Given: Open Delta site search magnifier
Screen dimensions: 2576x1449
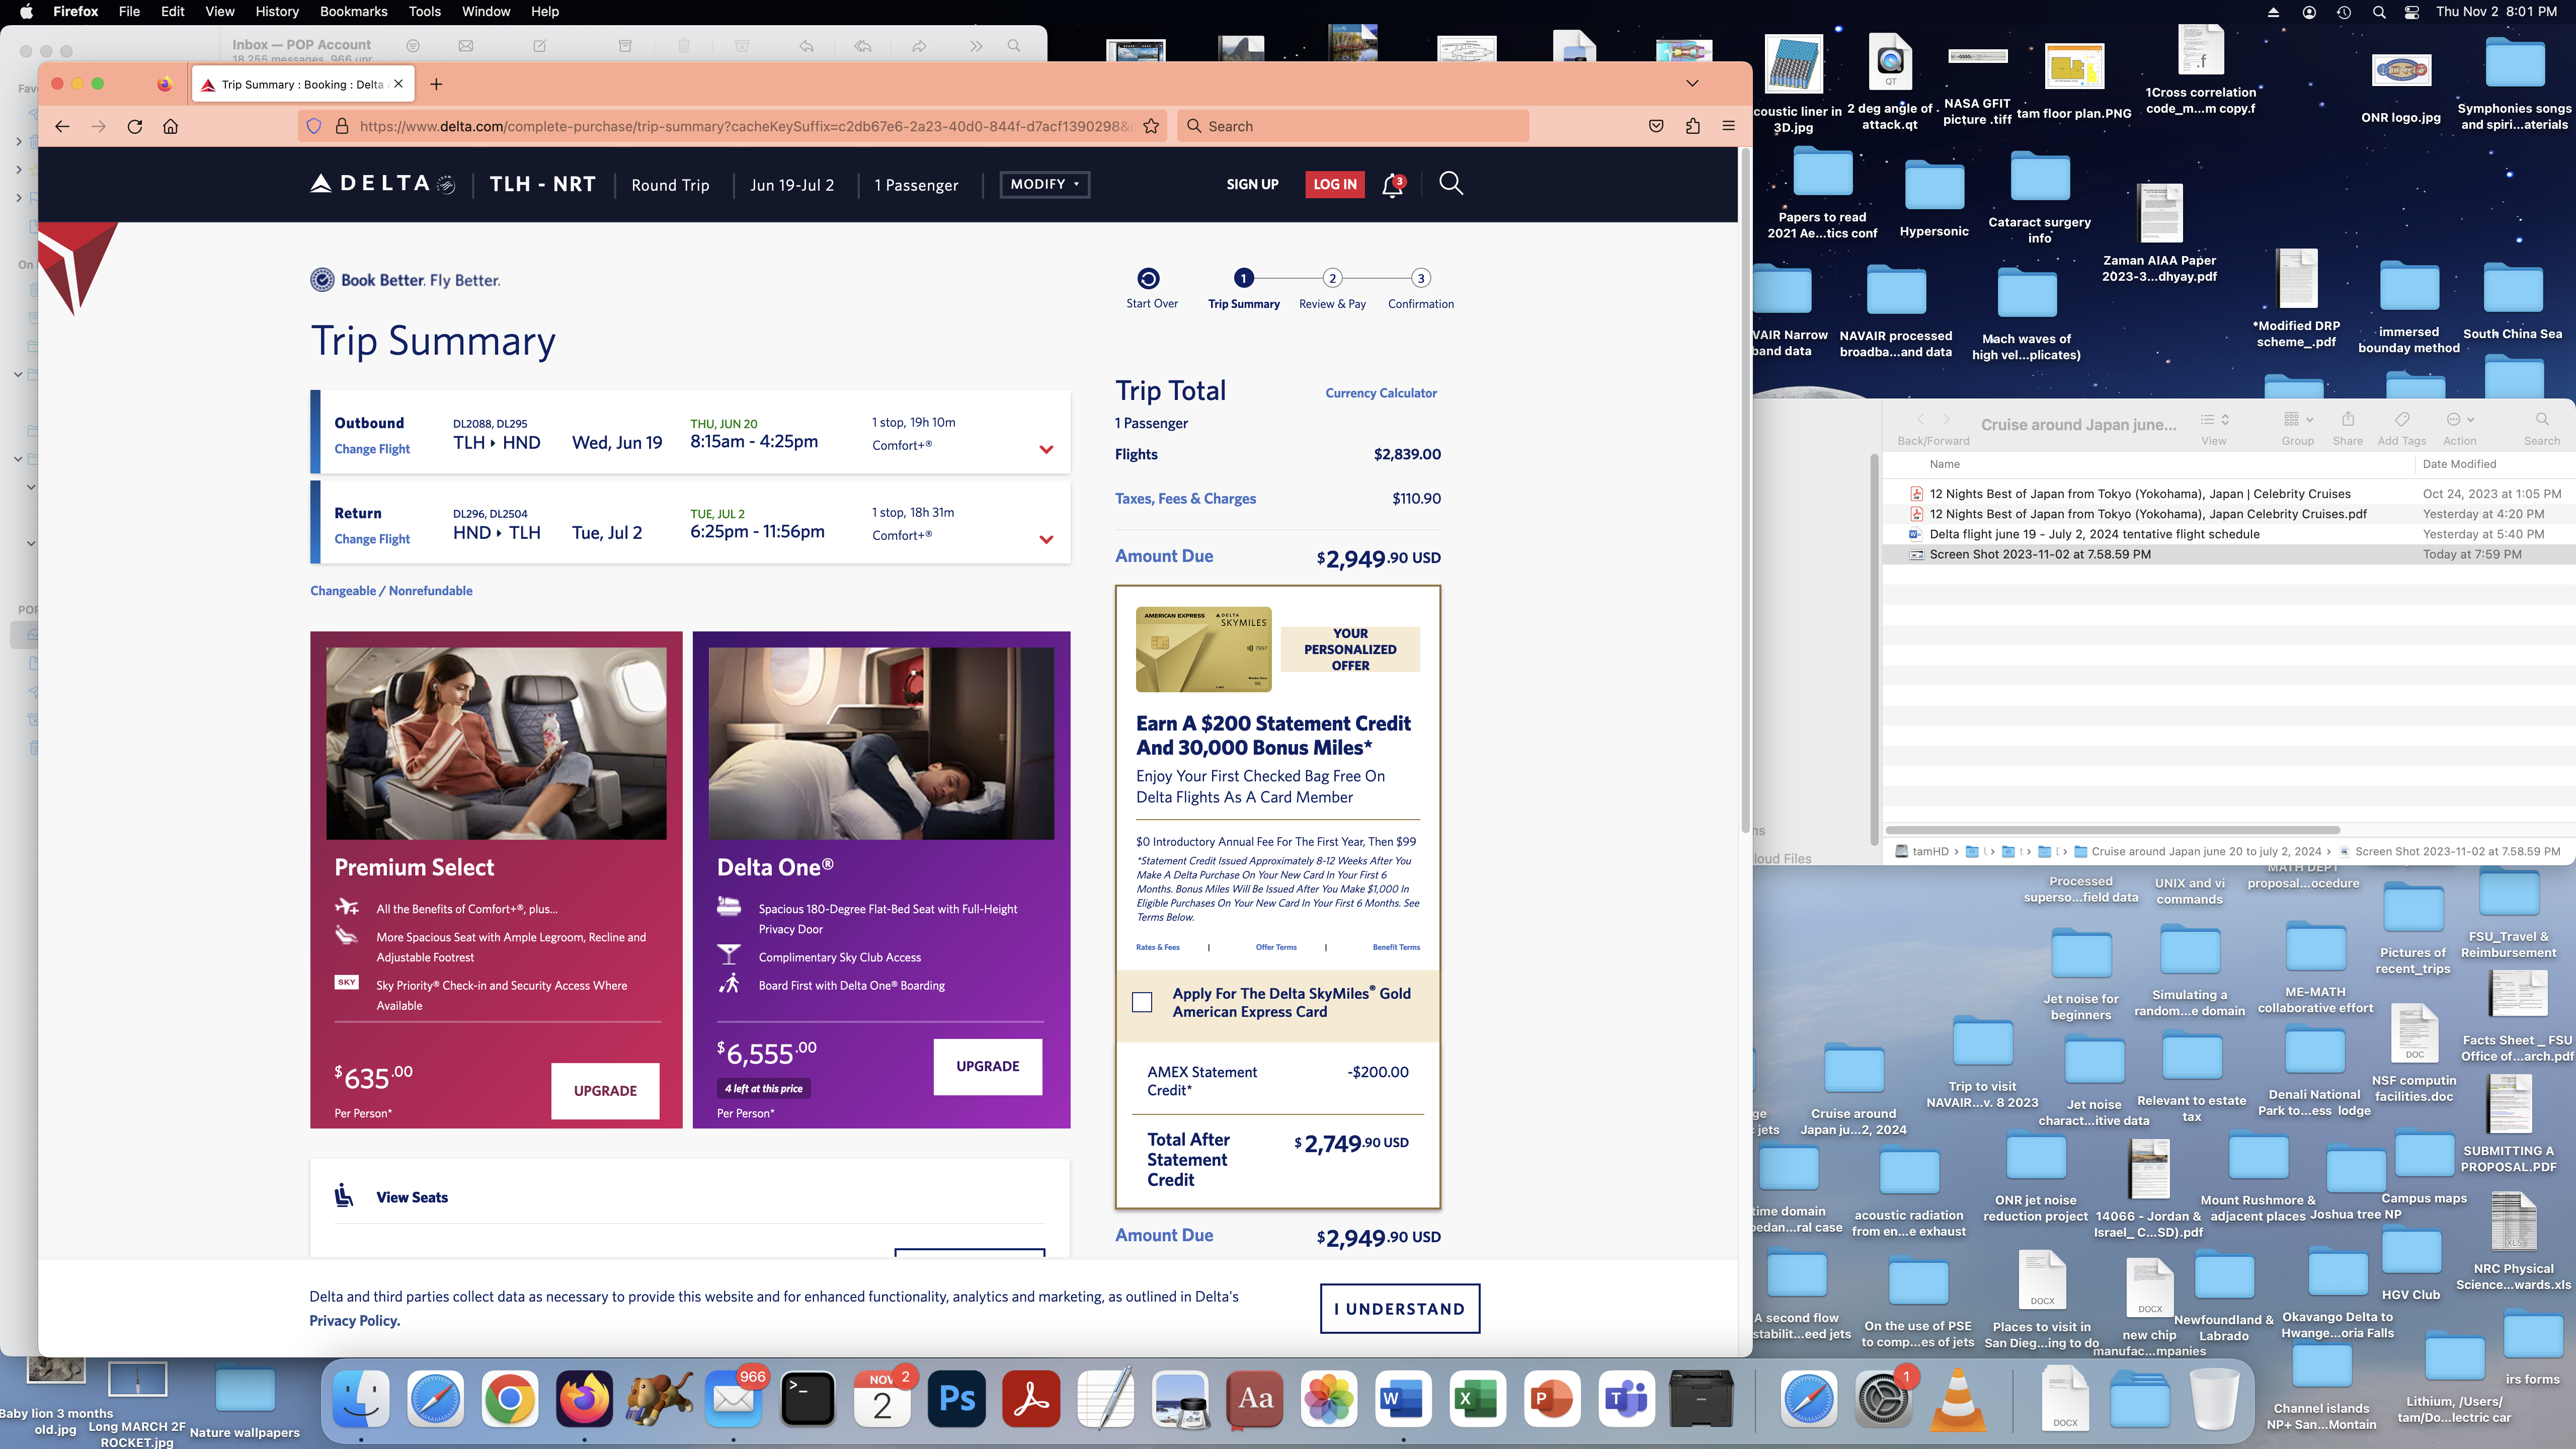Looking at the screenshot, I should point(1451,183).
